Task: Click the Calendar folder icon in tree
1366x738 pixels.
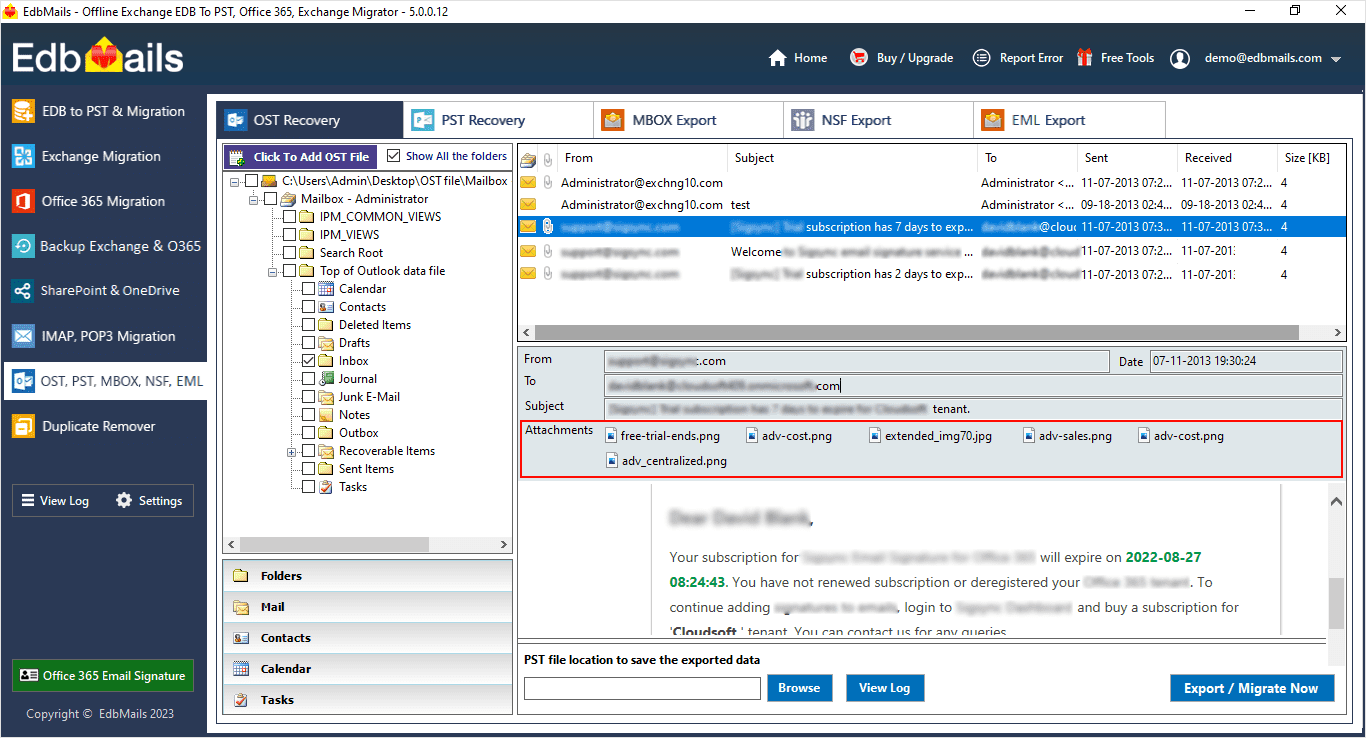Action: pyautogui.click(x=326, y=289)
